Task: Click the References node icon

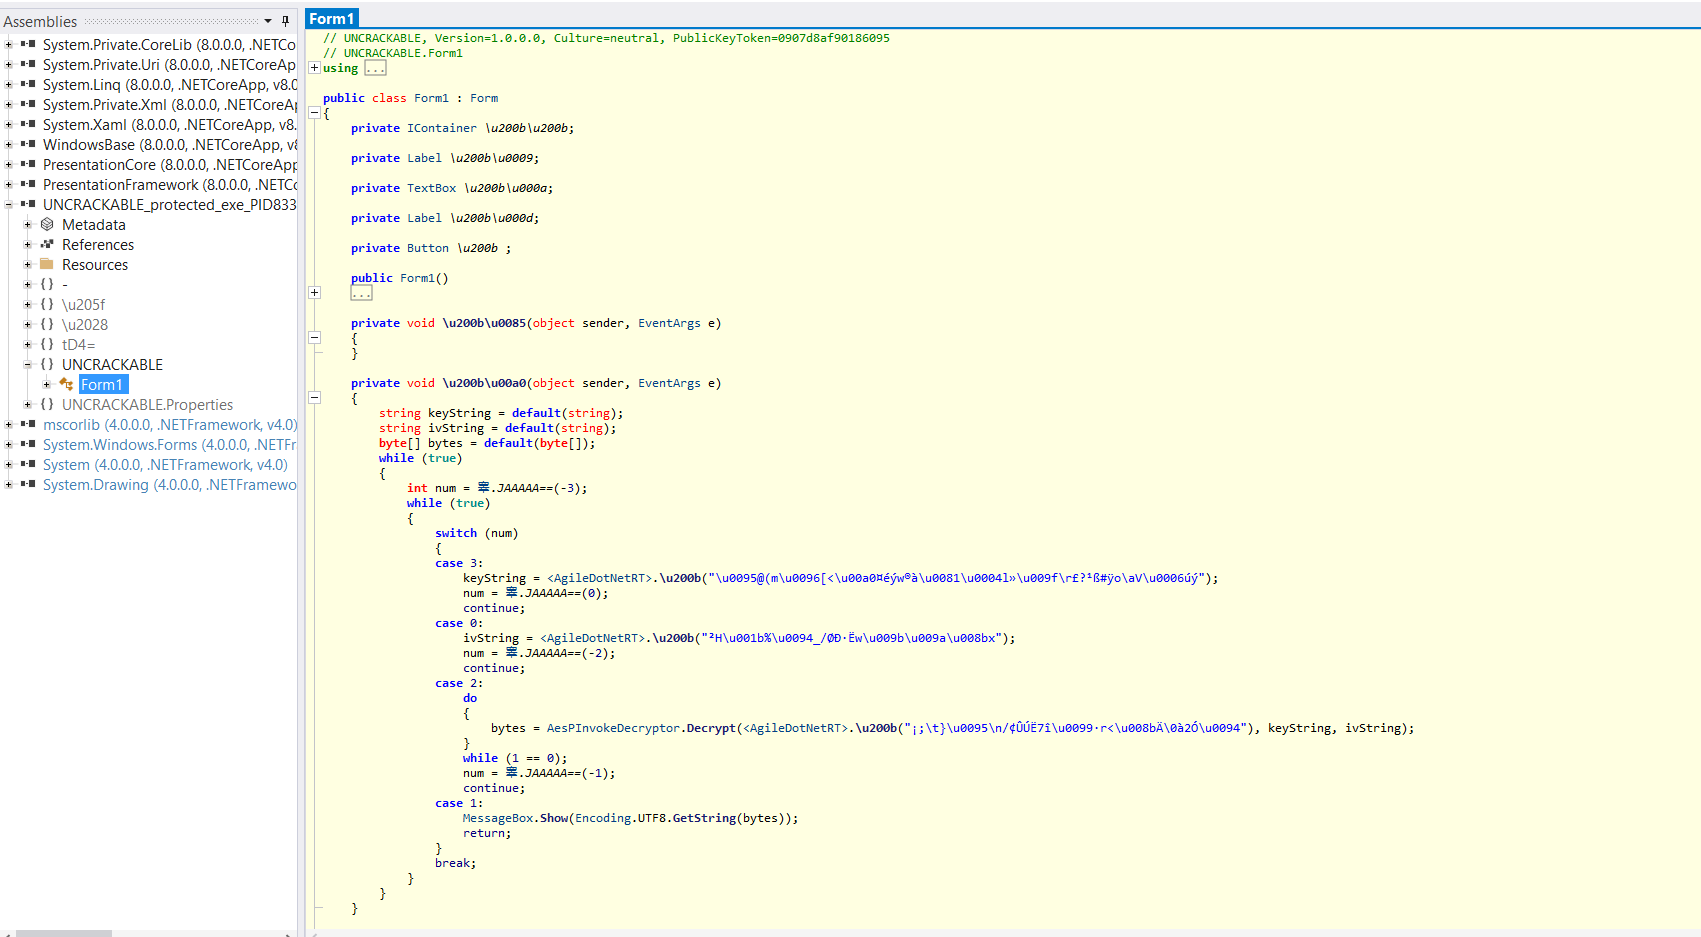Action: (x=47, y=244)
